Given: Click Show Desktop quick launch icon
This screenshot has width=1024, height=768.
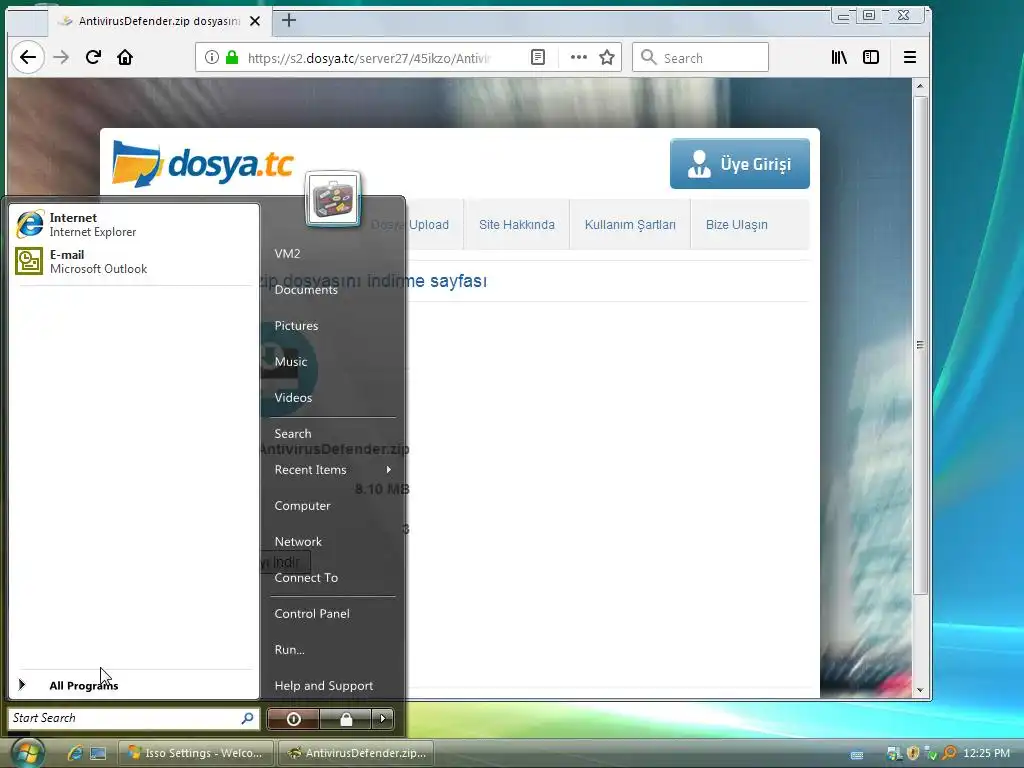Looking at the screenshot, I should tap(98, 753).
